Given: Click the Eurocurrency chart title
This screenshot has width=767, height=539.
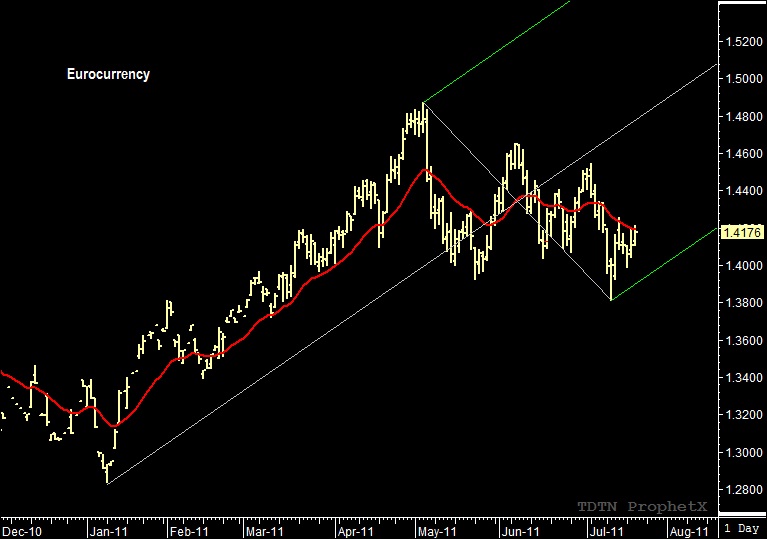Looking at the screenshot, I should (108, 74).
